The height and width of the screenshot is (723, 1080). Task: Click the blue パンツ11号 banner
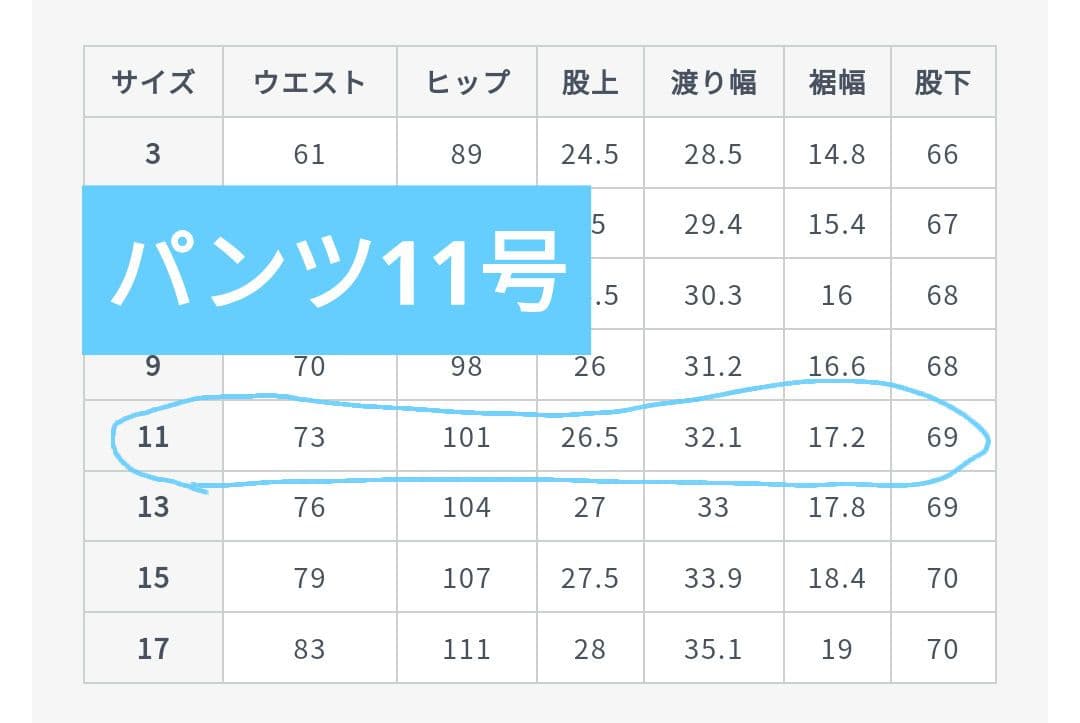click(x=336, y=270)
